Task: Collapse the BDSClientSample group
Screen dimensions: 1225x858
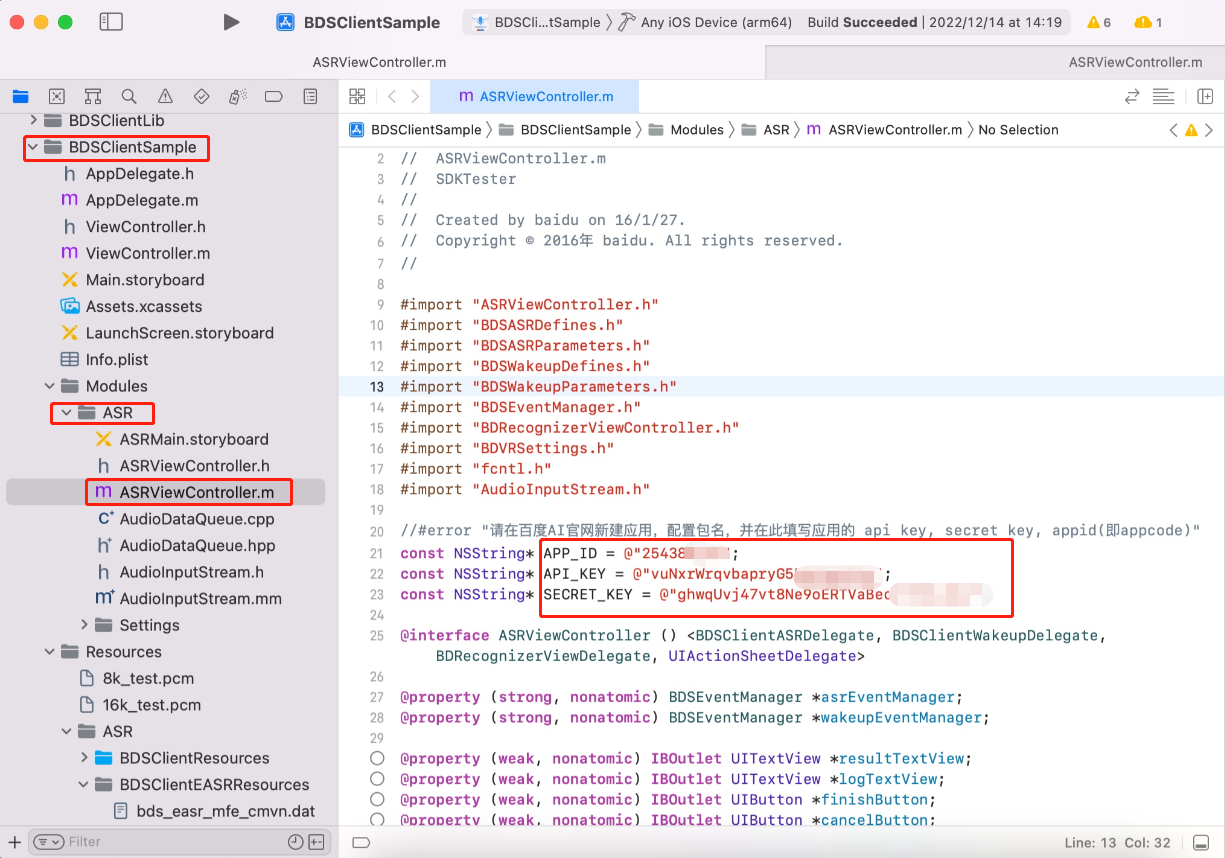Action: pos(33,147)
